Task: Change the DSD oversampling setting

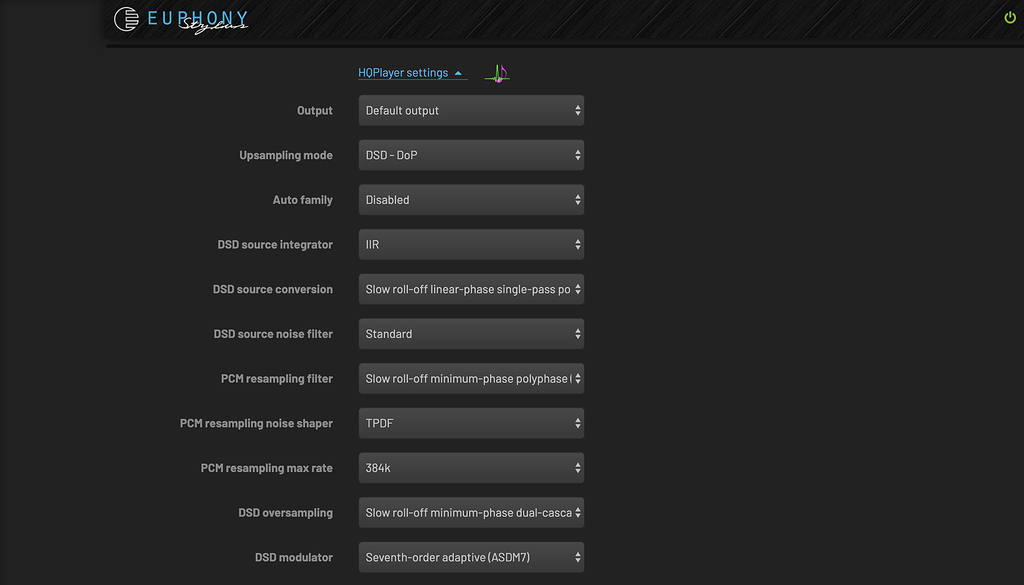Action: point(470,512)
